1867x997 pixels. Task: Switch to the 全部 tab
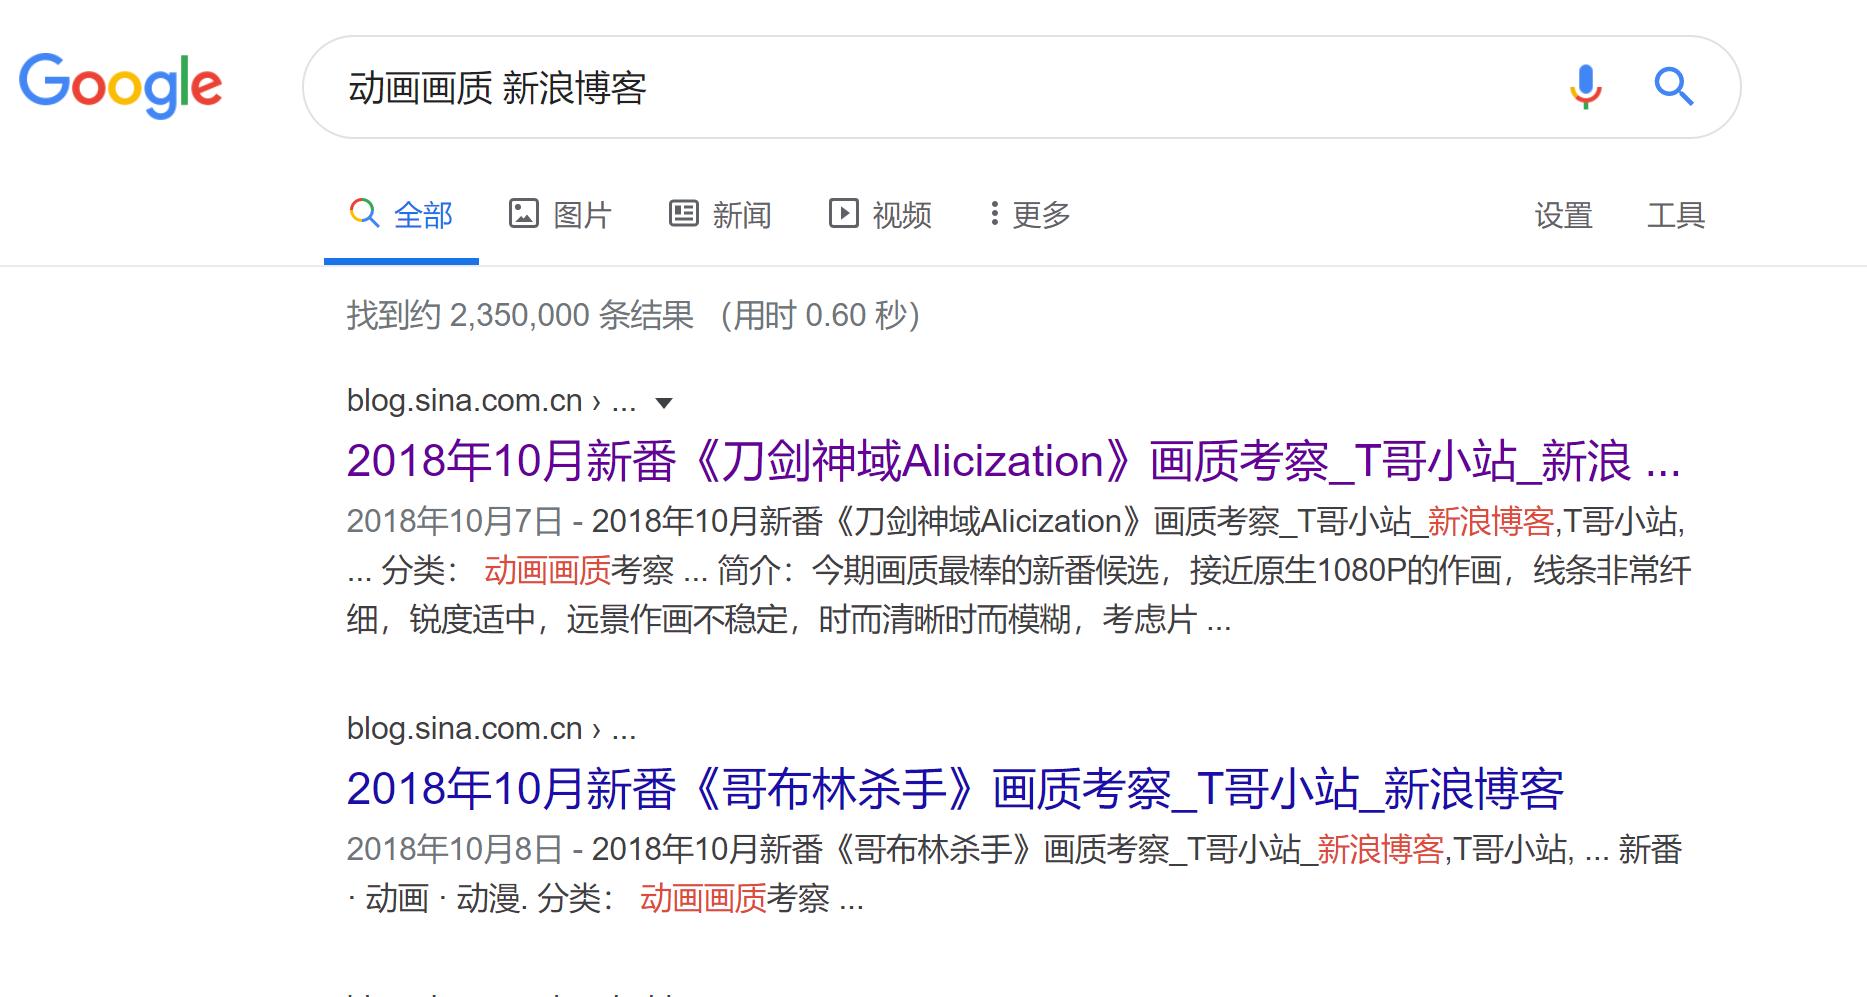pyautogui.click(x=423, y=213)
